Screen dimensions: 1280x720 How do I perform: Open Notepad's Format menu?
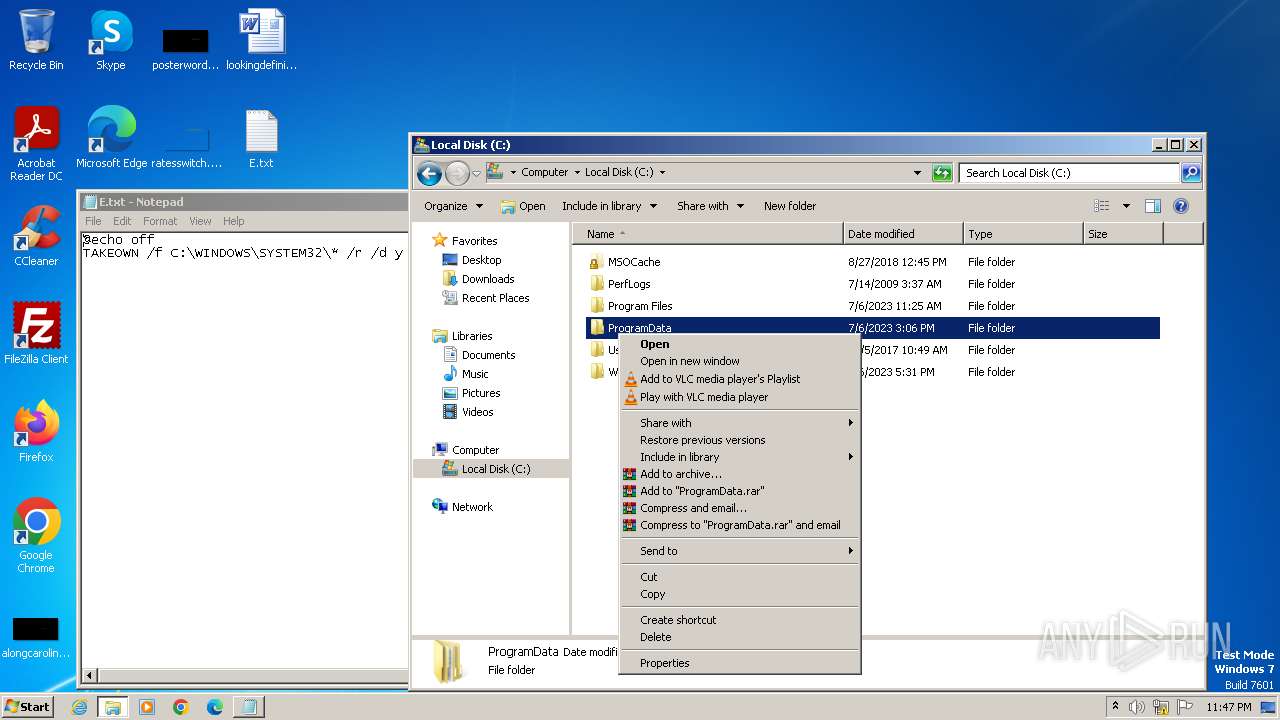(160, 221)
